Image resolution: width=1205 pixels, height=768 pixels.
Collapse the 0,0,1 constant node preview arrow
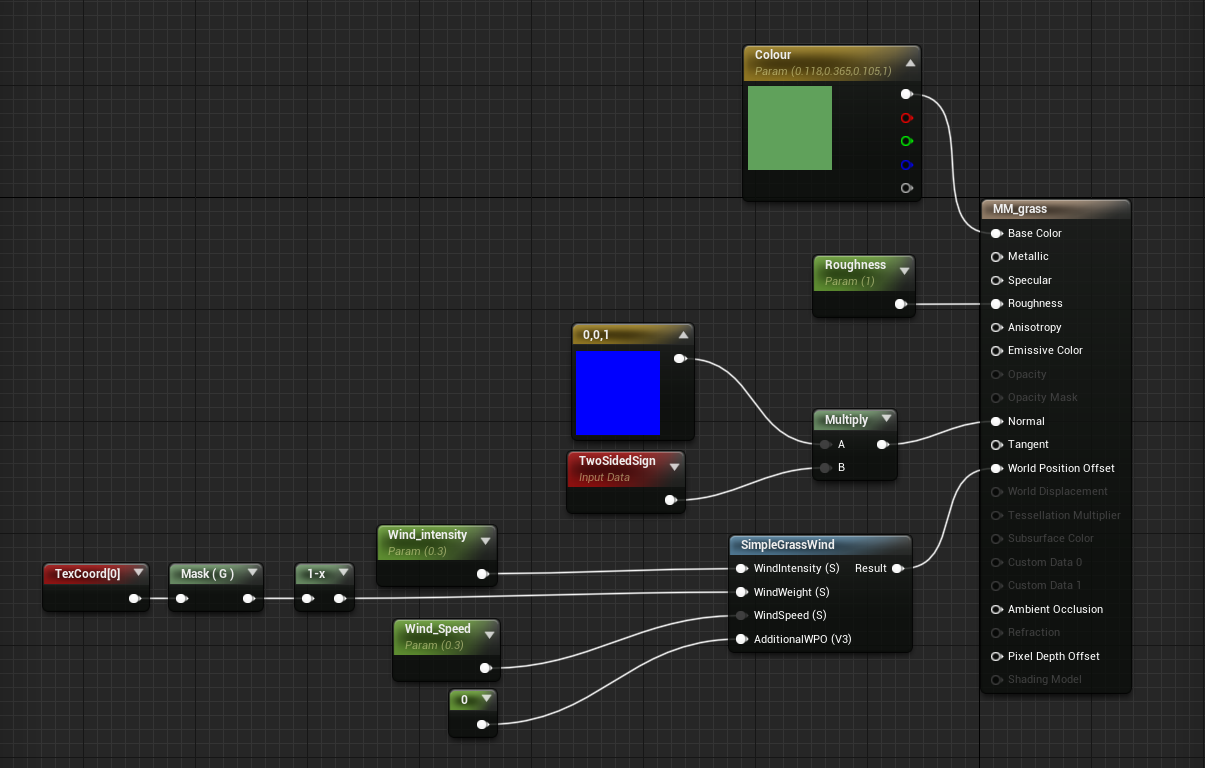click(x=683, y=335)
